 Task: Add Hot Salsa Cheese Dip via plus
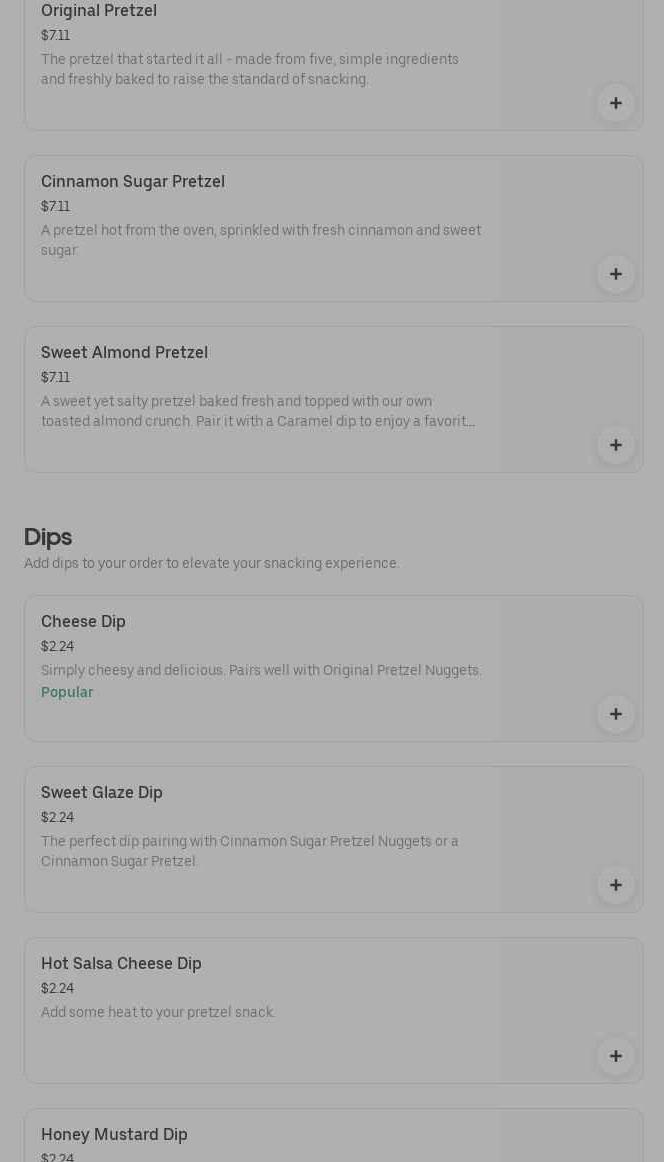[x=615, y=1056]
